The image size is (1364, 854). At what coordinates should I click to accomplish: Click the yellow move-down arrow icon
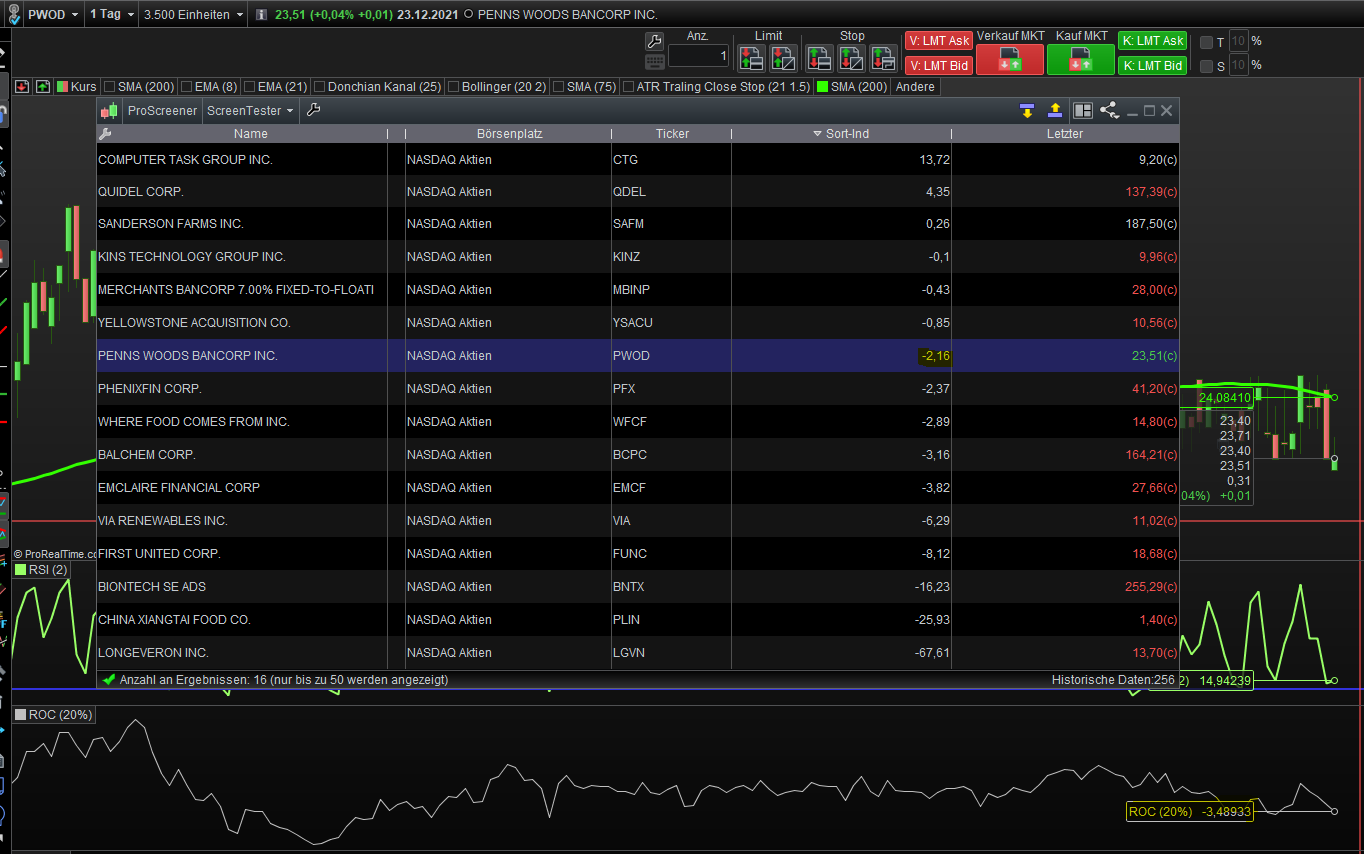(x=1026, y=110)
